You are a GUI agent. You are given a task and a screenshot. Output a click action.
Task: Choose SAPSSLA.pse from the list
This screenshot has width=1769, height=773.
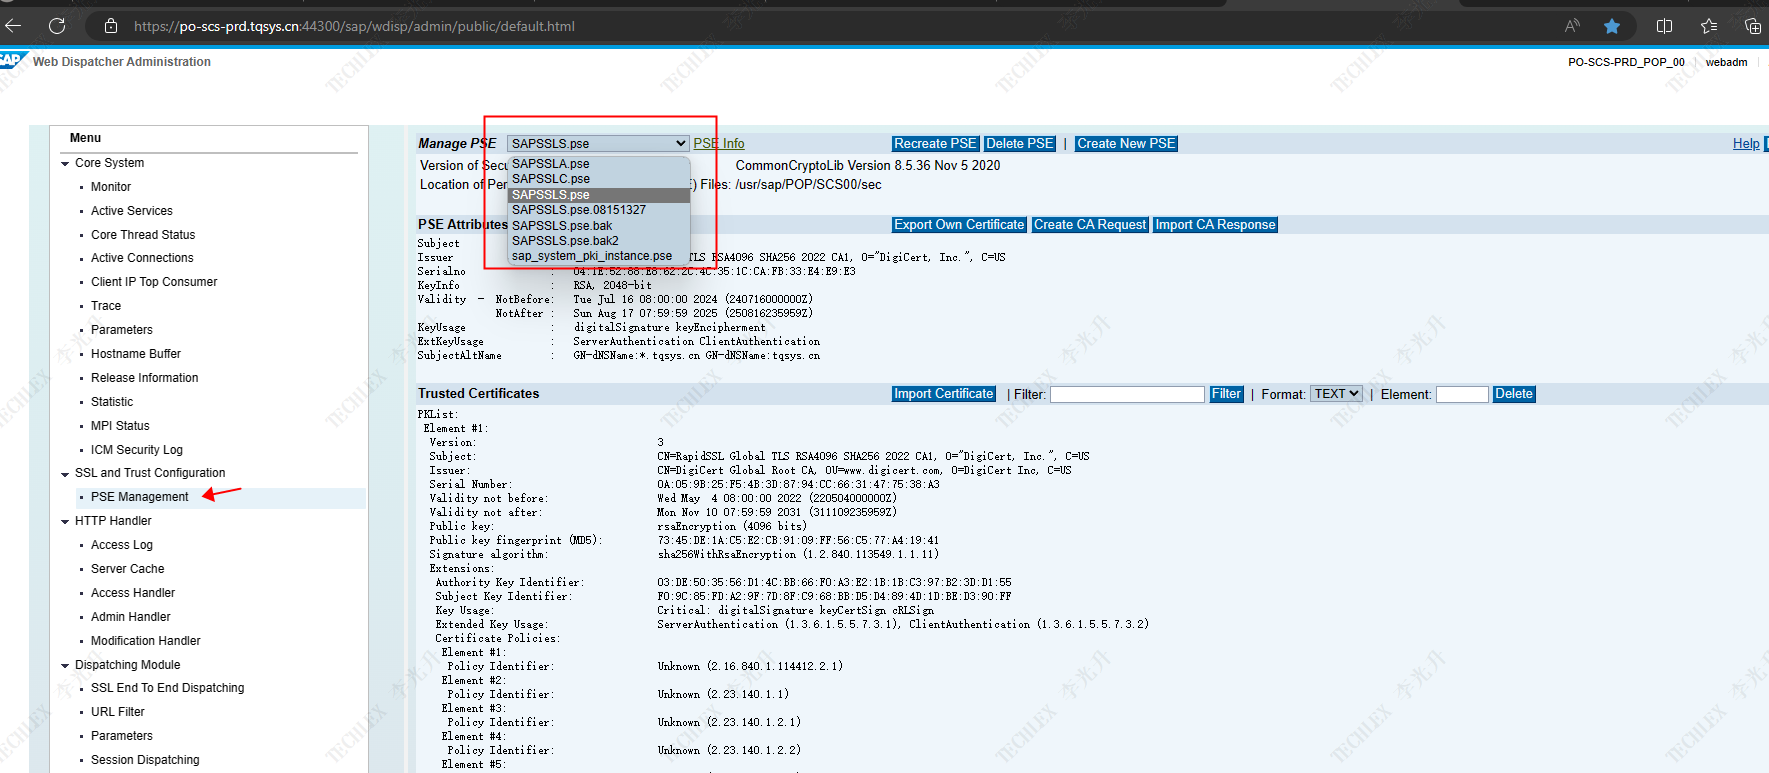pyautogui.click(x=550, y=164)
